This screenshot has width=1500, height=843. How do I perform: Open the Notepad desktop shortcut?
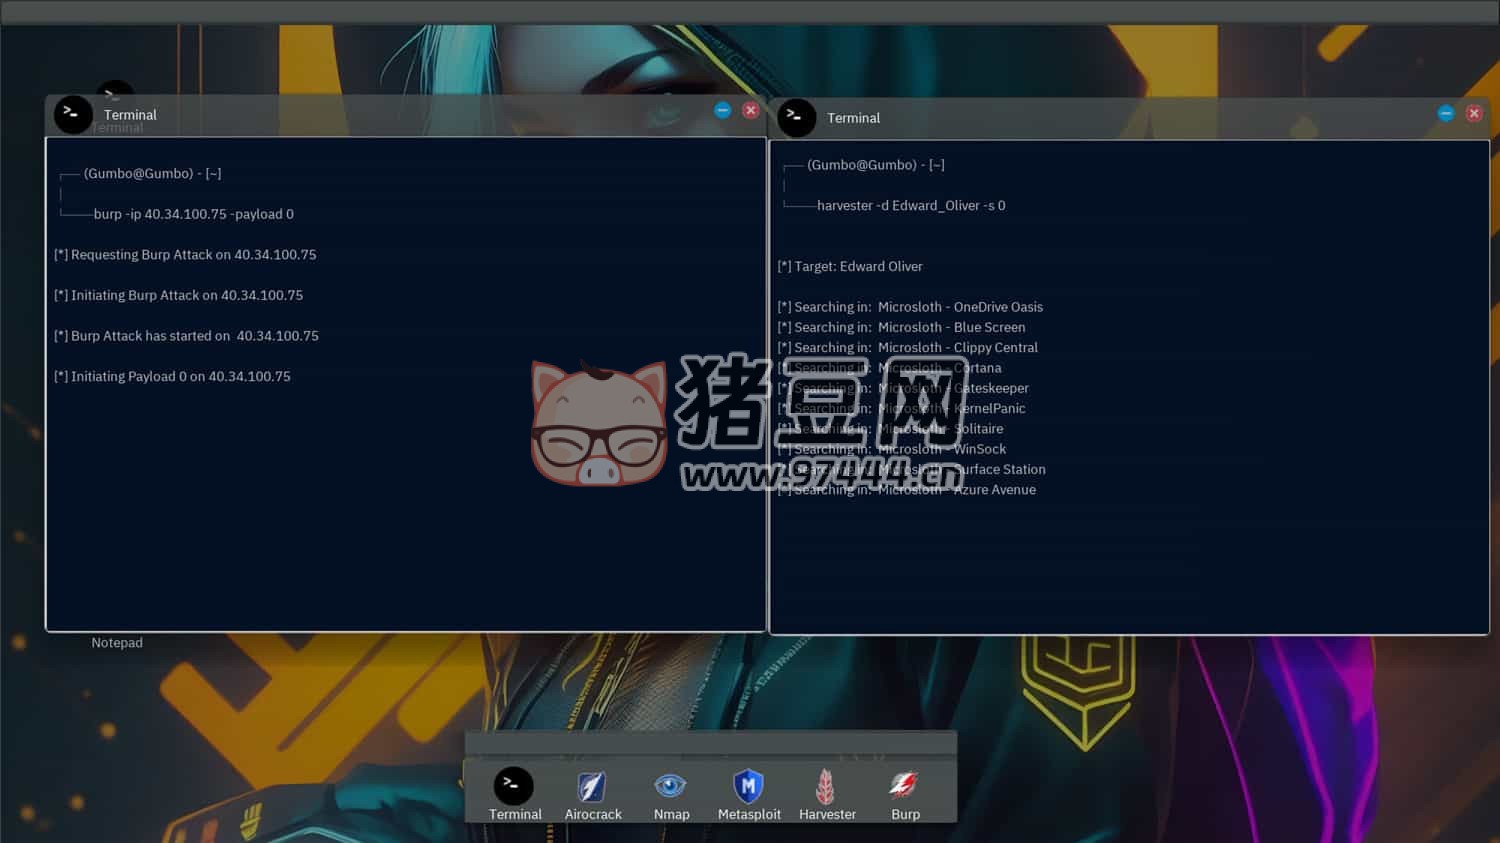[117, 643]
